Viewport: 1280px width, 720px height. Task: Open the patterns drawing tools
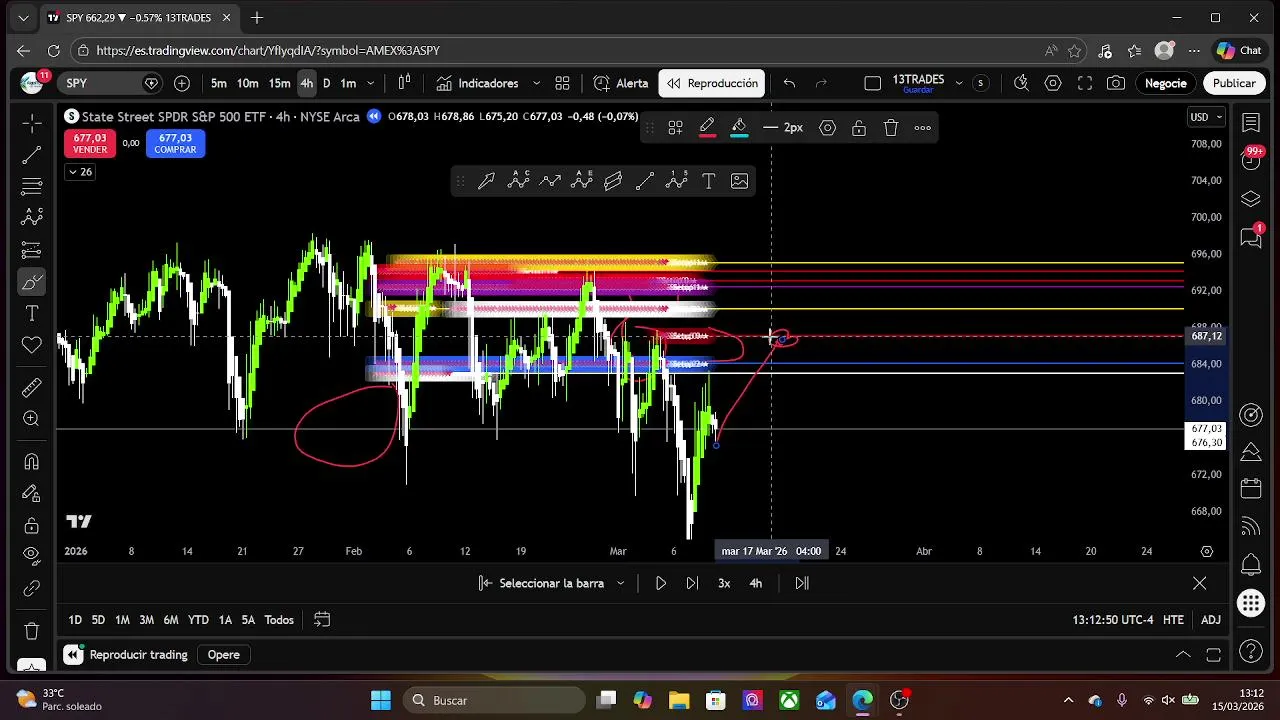point(31,218)
